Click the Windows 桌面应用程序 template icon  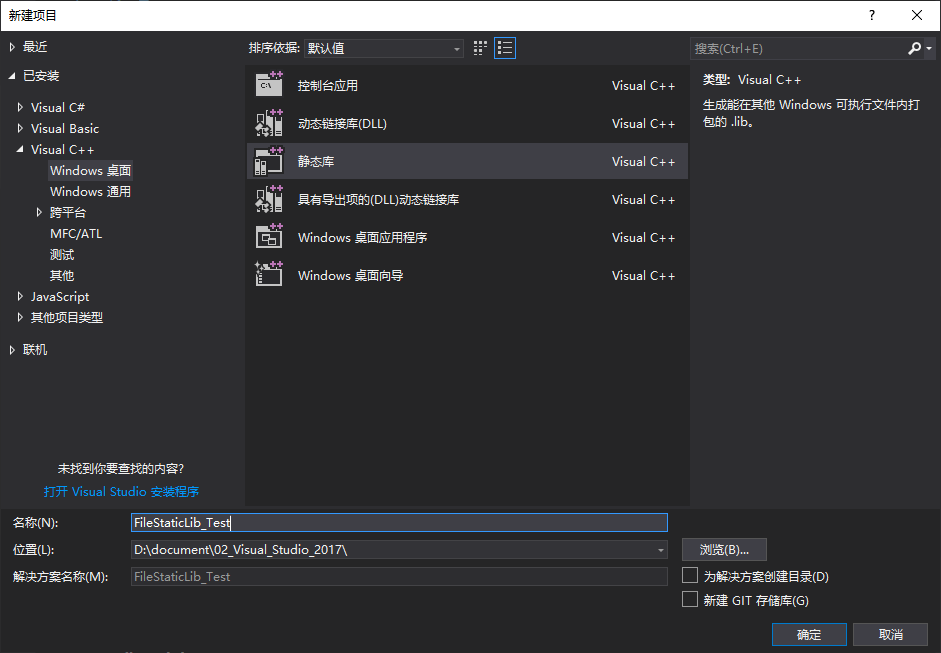pyautogui.click(x=268, y=237)
